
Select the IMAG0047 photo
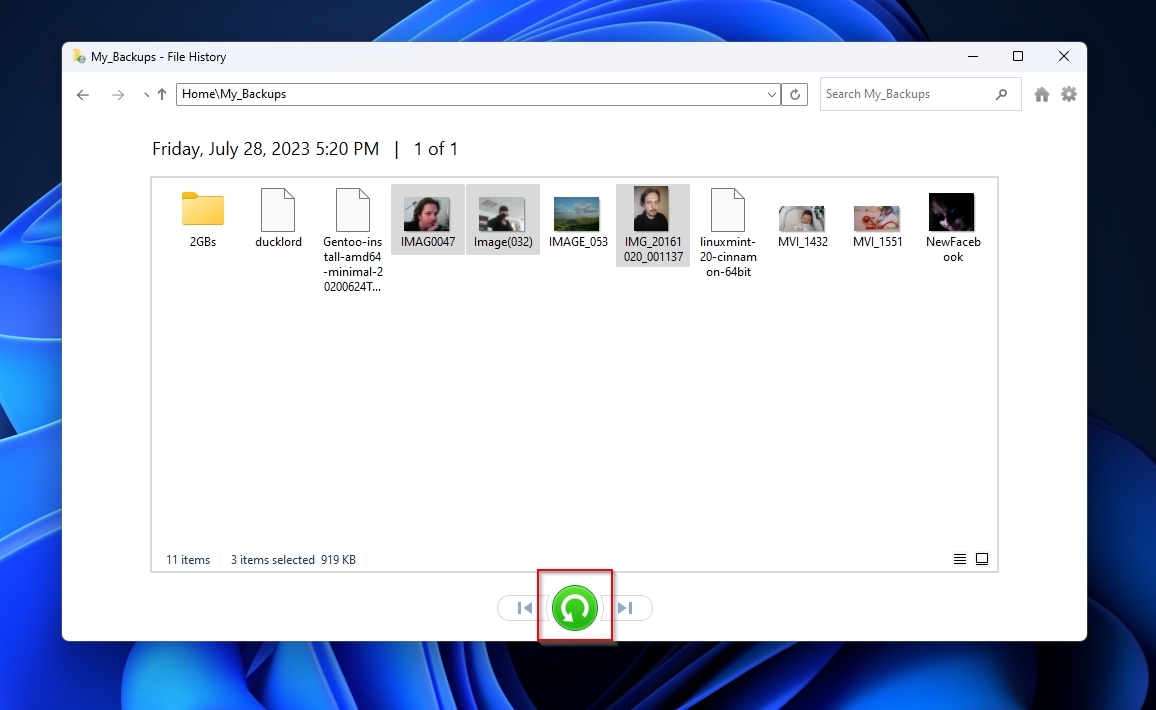click(427, 212)
